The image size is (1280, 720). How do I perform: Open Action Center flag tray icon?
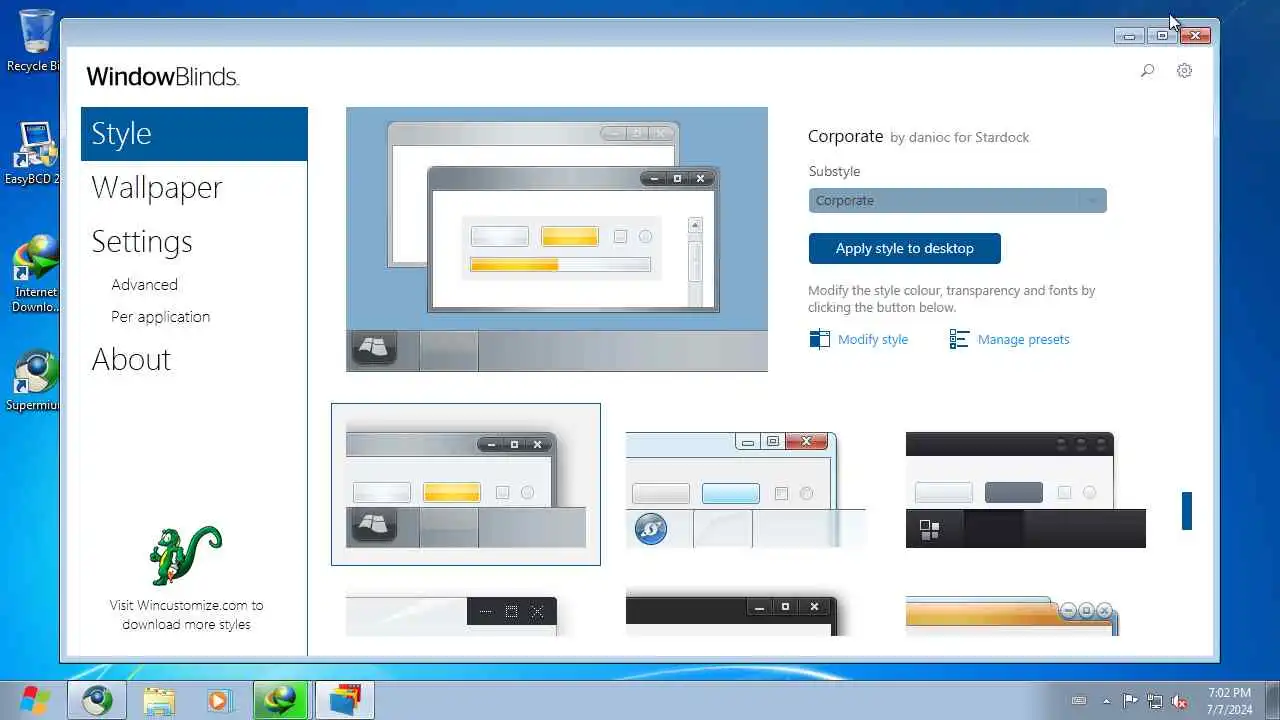1130,701
